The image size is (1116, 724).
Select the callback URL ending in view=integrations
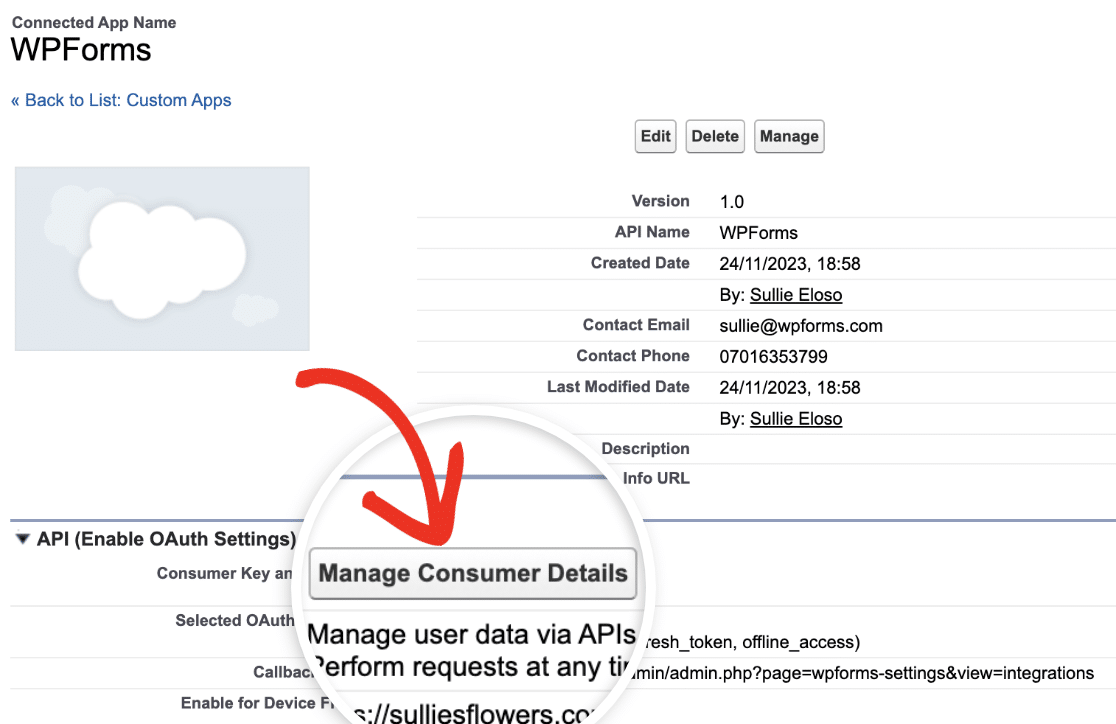(863, 673)
